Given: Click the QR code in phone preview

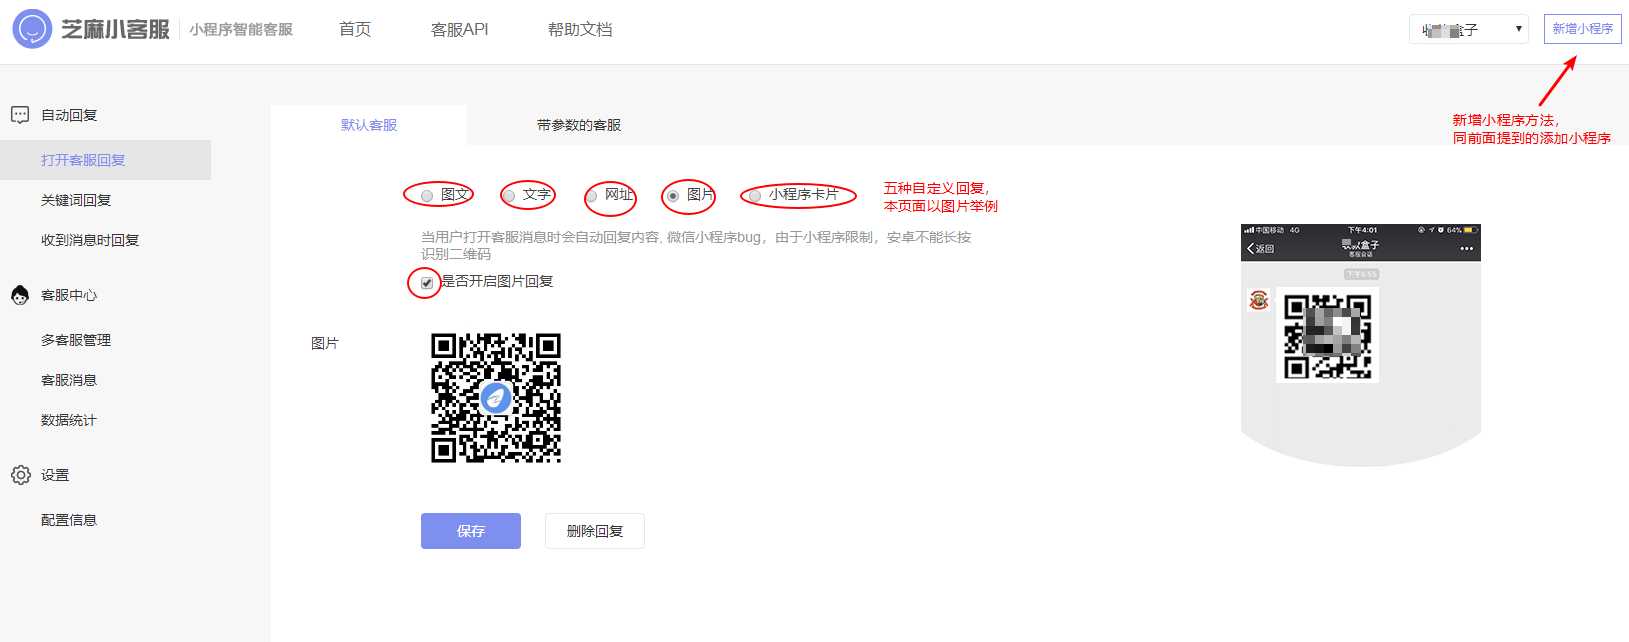Looking at the screenshot, I should [x=1327, y=335].
